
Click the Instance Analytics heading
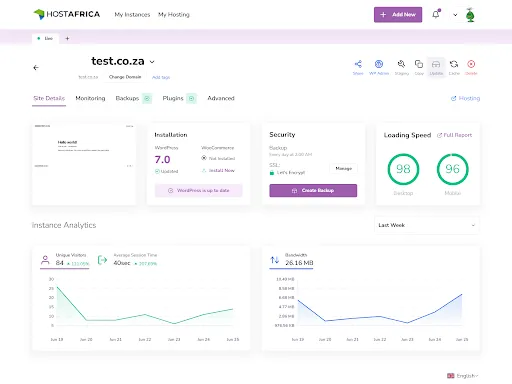(x=64, y=225)
